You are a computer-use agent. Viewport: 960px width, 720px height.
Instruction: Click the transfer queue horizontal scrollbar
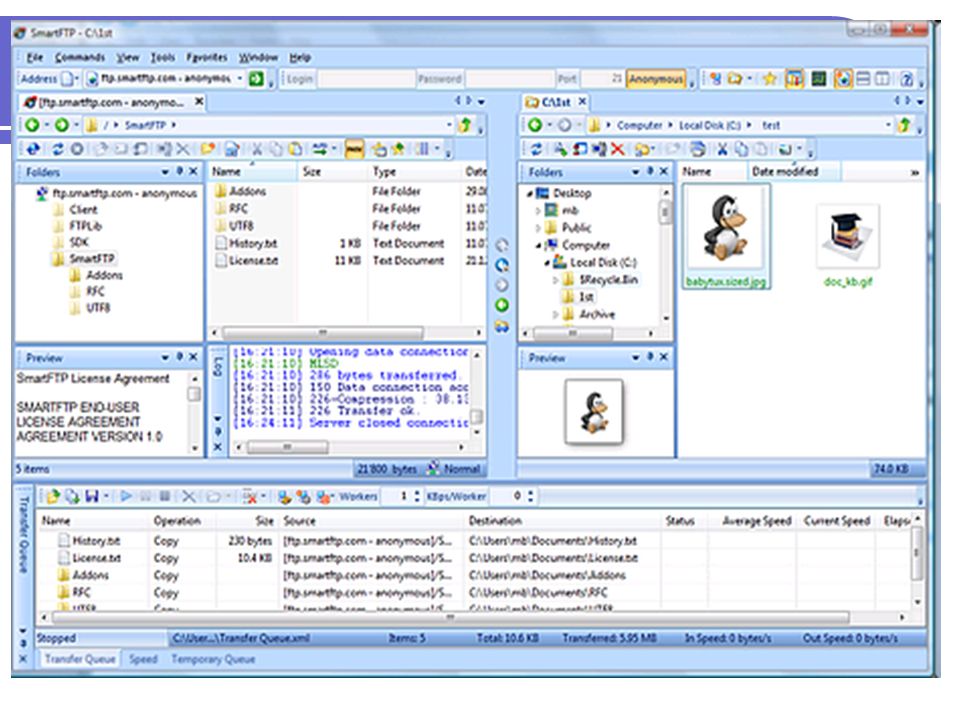pos(451,617)
